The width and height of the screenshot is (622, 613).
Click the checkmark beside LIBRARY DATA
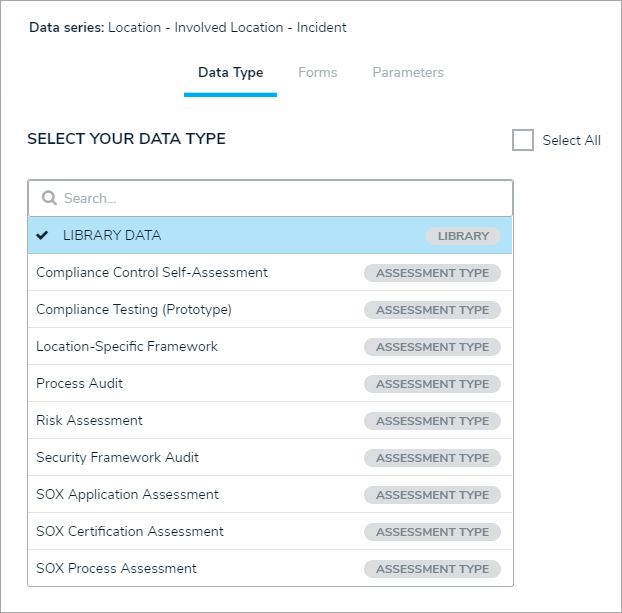coord(42,236)
